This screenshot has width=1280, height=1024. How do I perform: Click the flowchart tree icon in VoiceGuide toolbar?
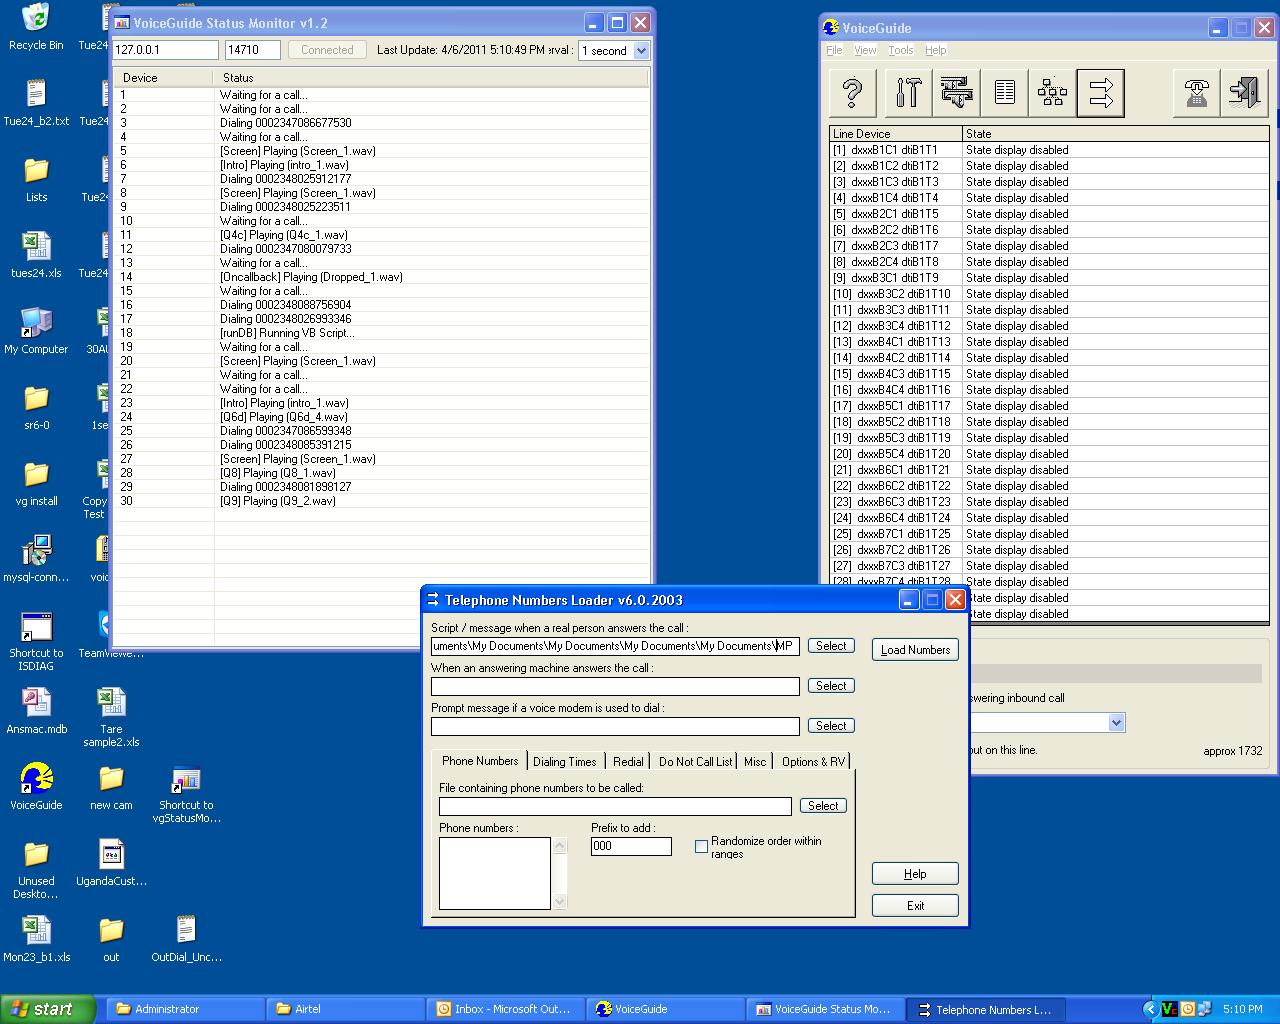pyautogui.click(x=1052, y=93)
